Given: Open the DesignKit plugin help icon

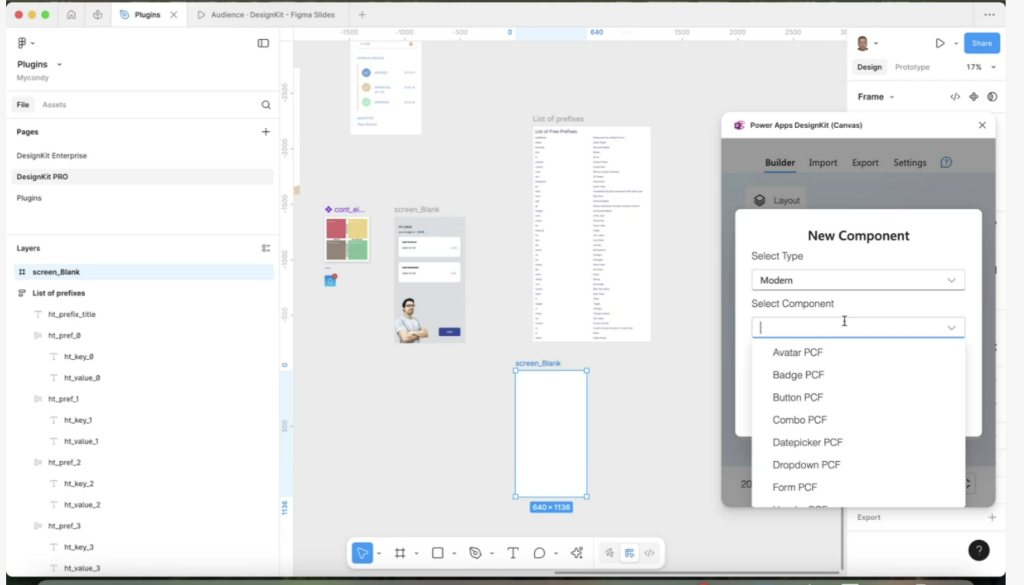Looking at the screenshot, I should pos(946,163).
